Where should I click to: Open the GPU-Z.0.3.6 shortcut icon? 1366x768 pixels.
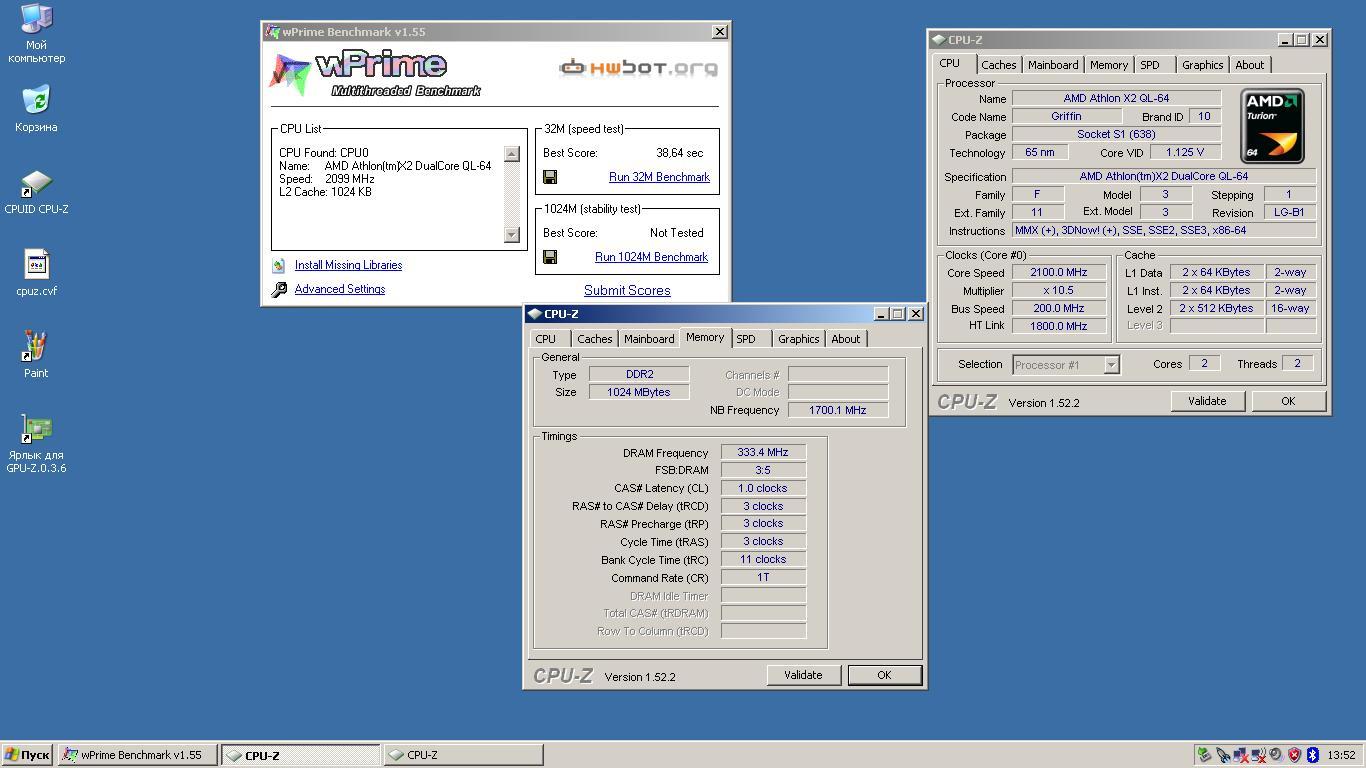coord(36,429)
